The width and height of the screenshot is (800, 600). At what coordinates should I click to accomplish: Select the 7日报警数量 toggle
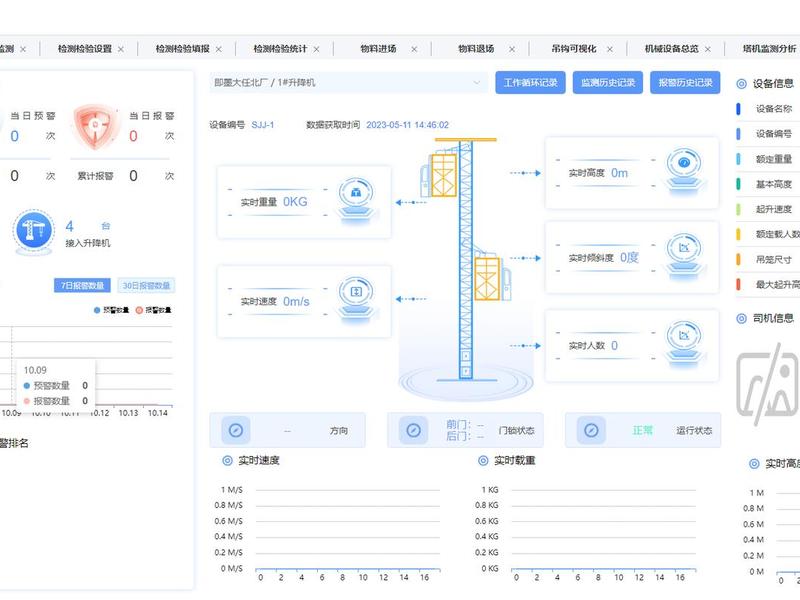coord(82,286)
